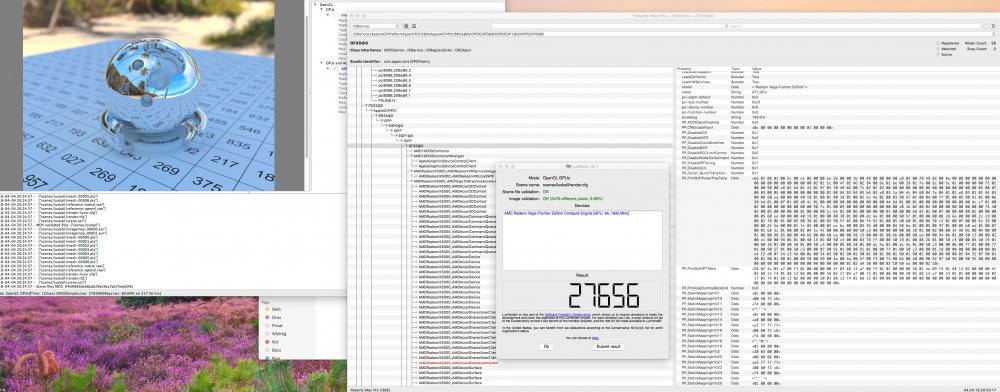Click the IOService path bar below the toolbar
Screen dimensions: 1000x392
tap(672, 34)
